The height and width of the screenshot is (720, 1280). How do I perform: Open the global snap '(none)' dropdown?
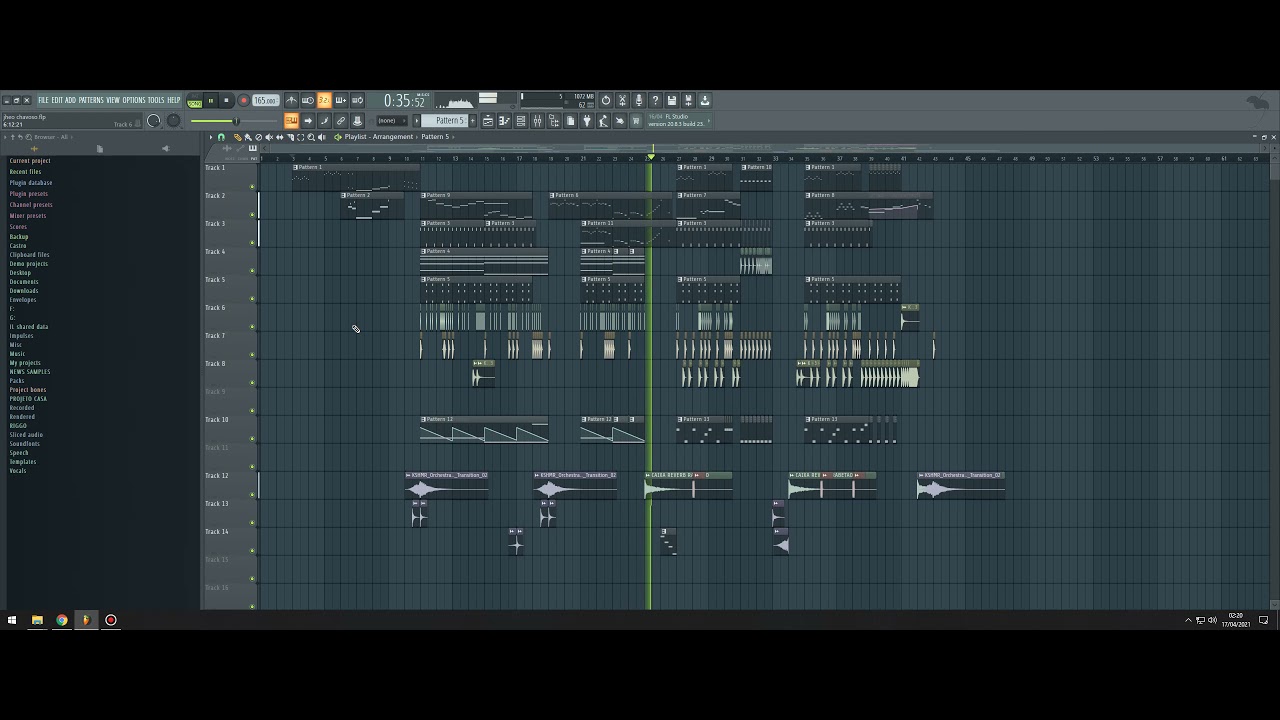pos(392,120)
